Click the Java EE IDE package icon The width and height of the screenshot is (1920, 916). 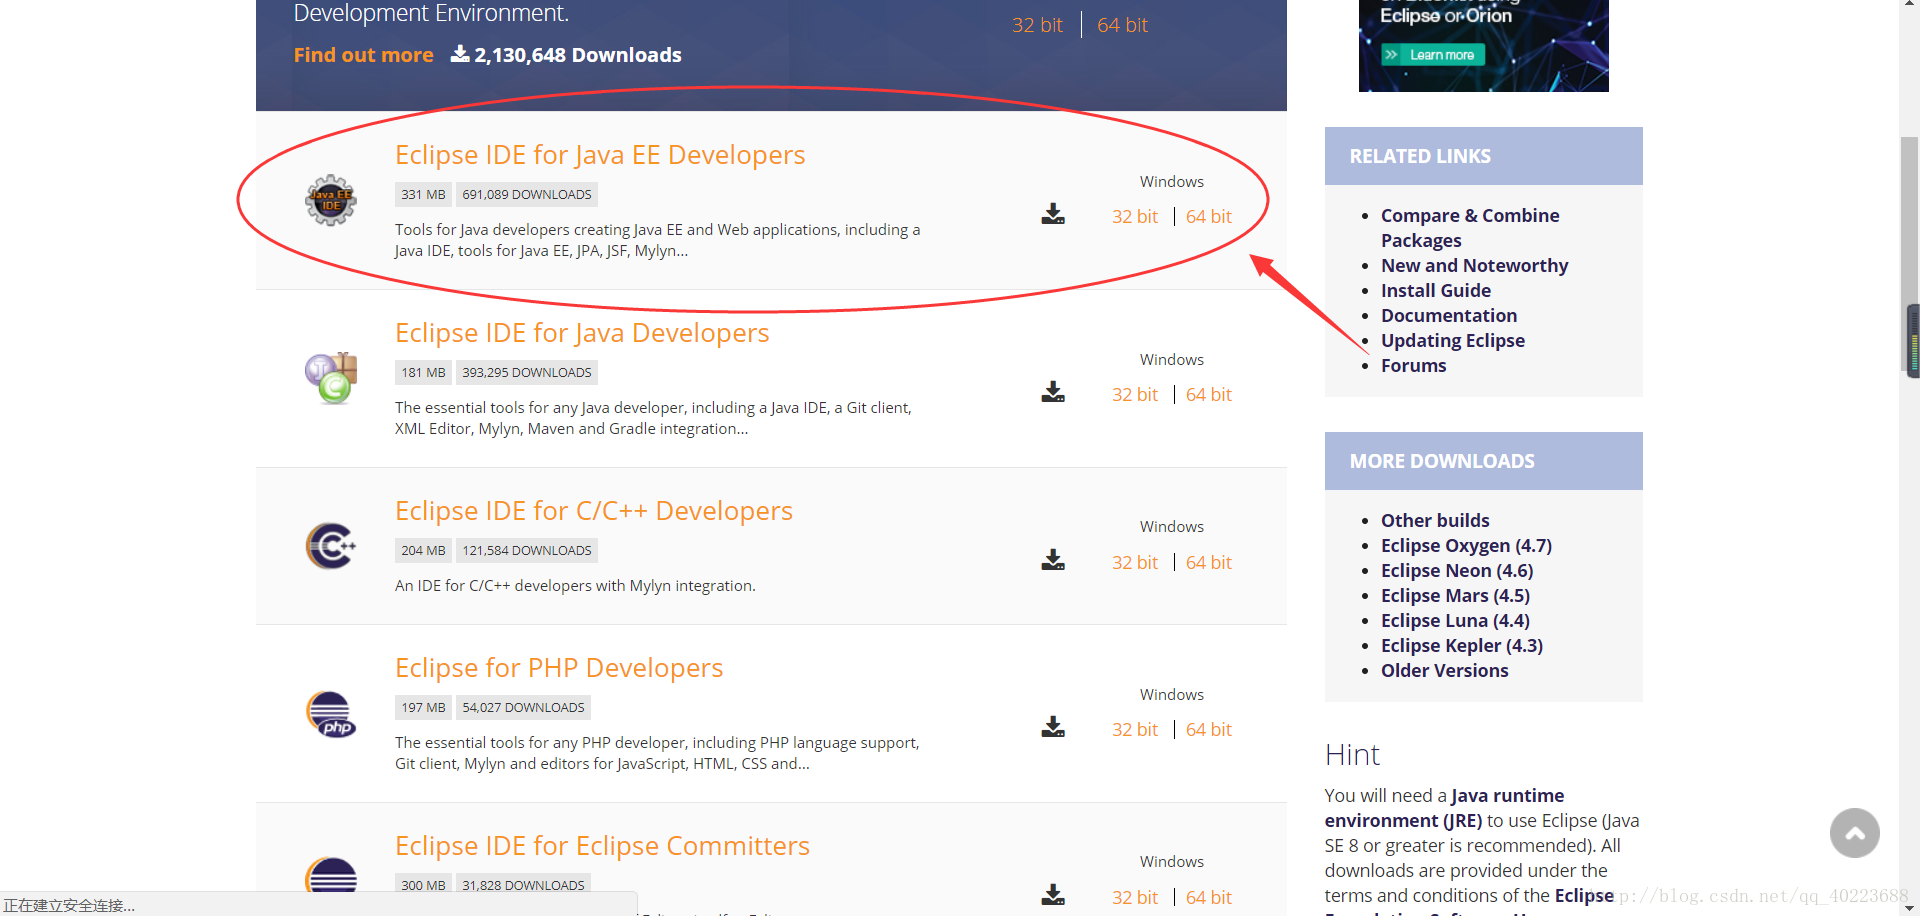click(331, 200)
